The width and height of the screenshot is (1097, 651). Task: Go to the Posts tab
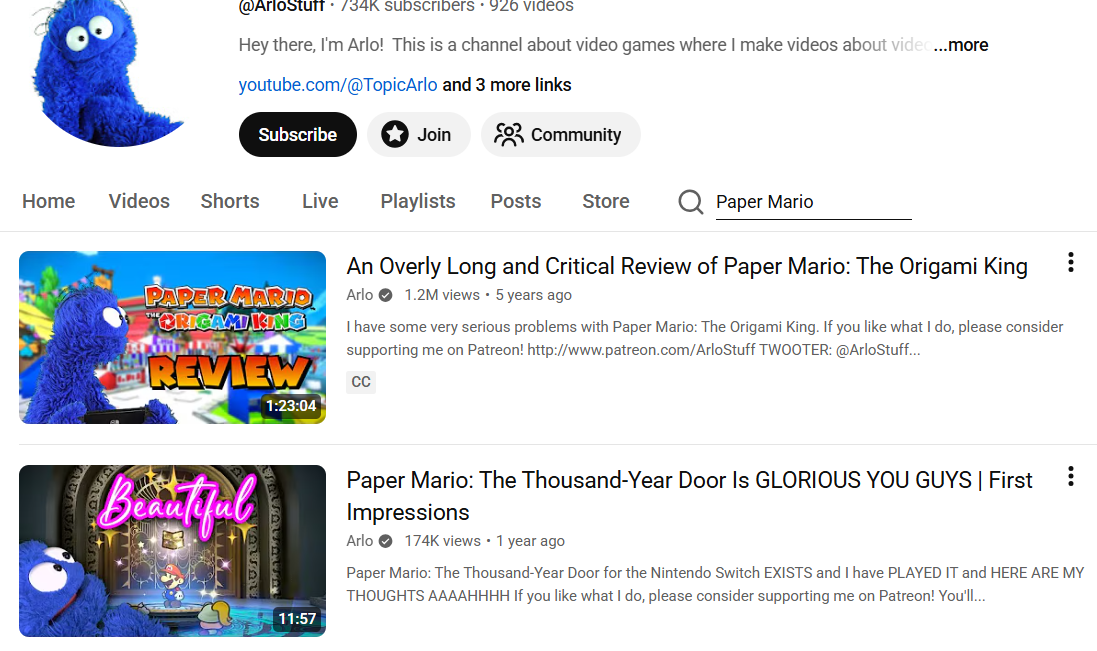516,201
